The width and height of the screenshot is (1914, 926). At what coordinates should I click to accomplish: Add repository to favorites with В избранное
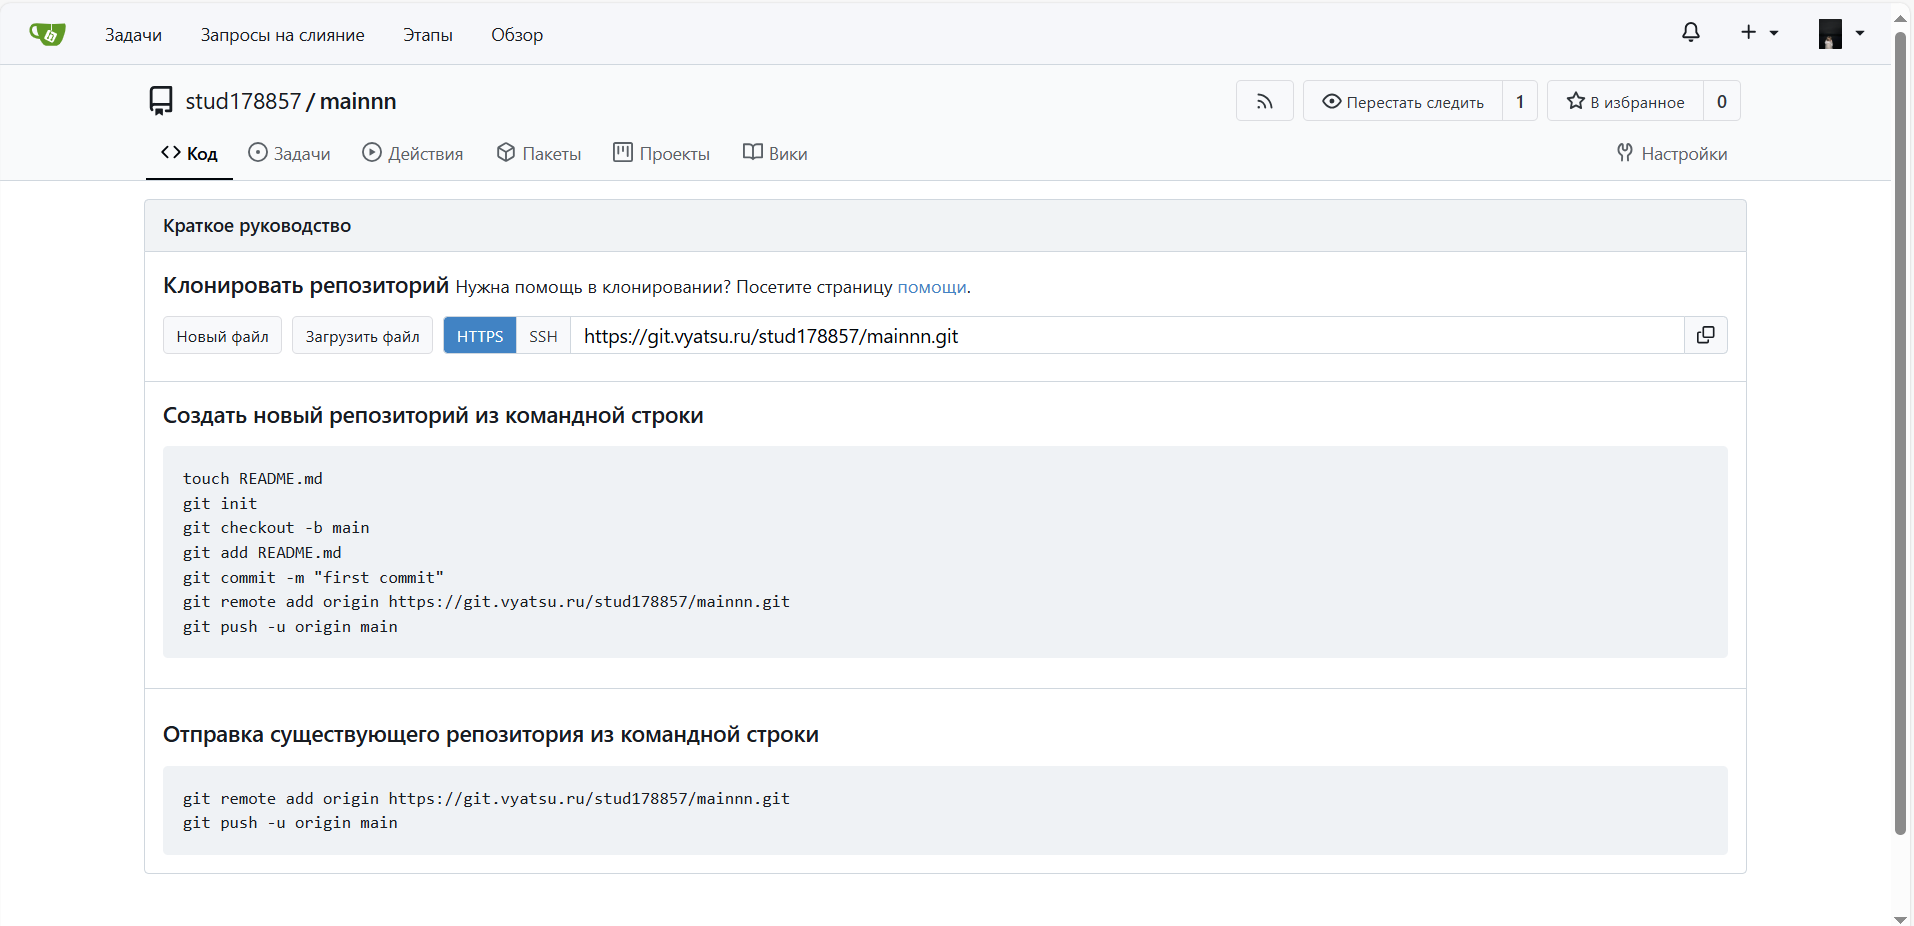pyautogui.click(x=1625, y=101)
